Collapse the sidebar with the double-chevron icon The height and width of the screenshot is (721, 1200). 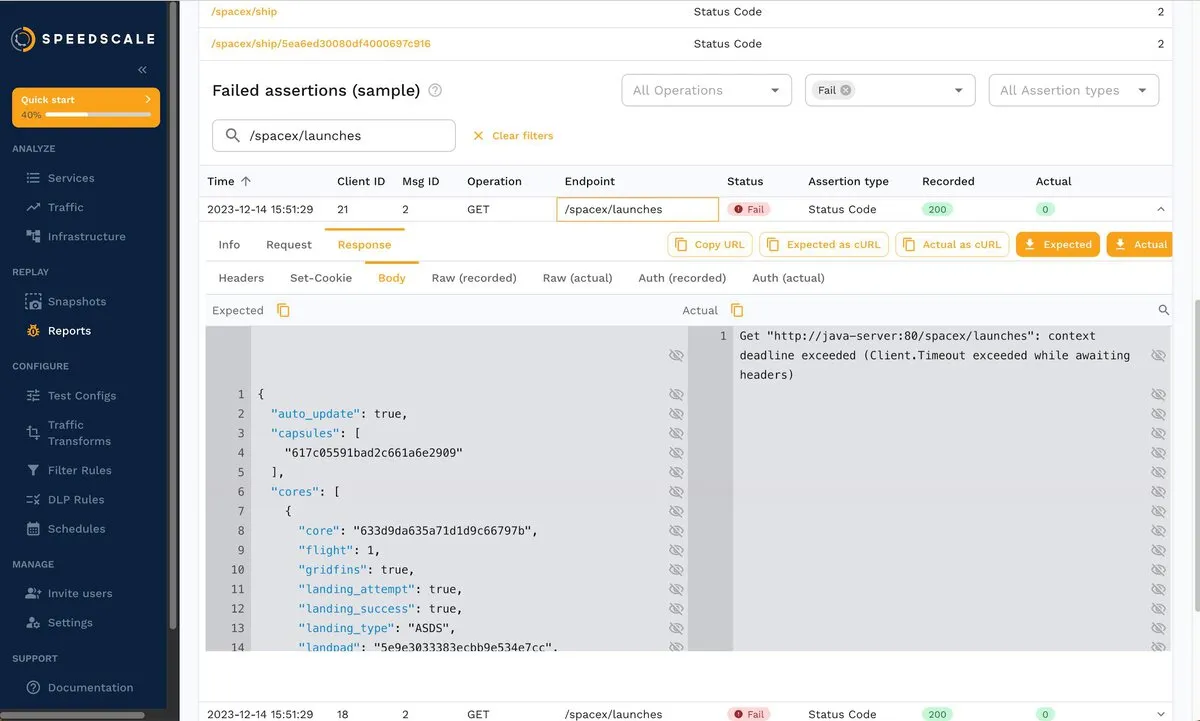[142, 70]
